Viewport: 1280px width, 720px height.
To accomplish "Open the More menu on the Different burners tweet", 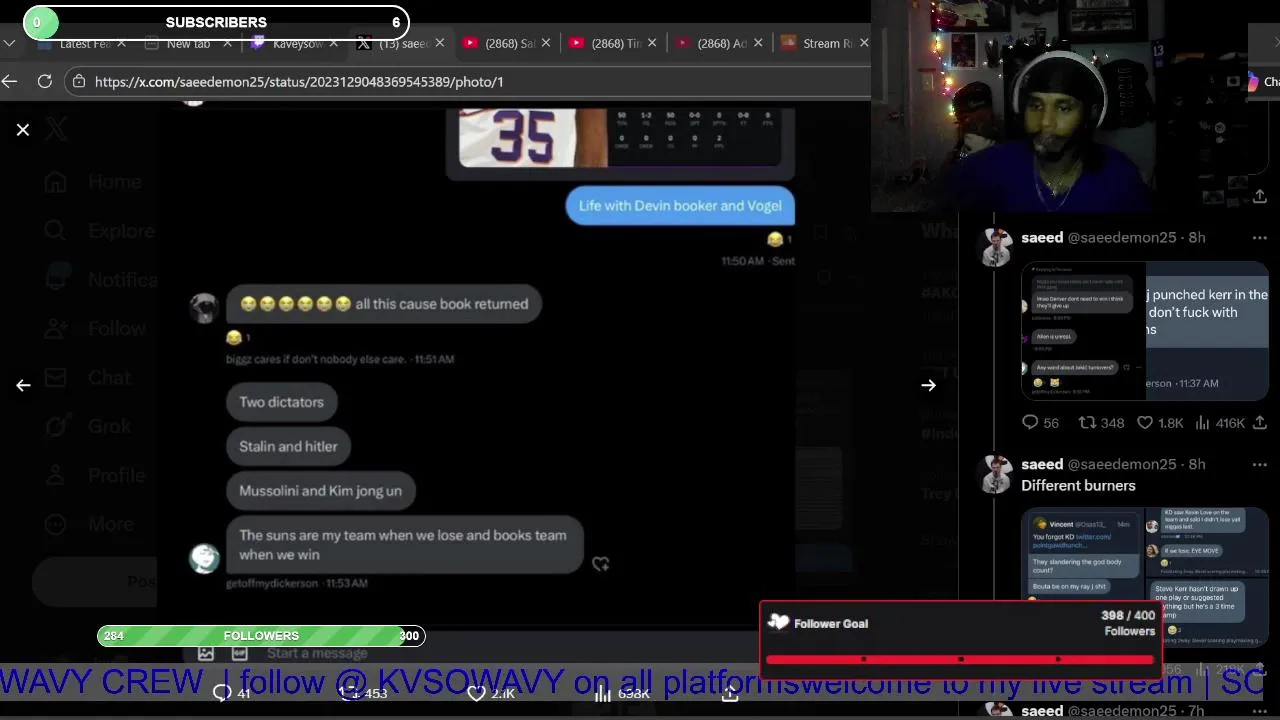I will [1260, 465].
